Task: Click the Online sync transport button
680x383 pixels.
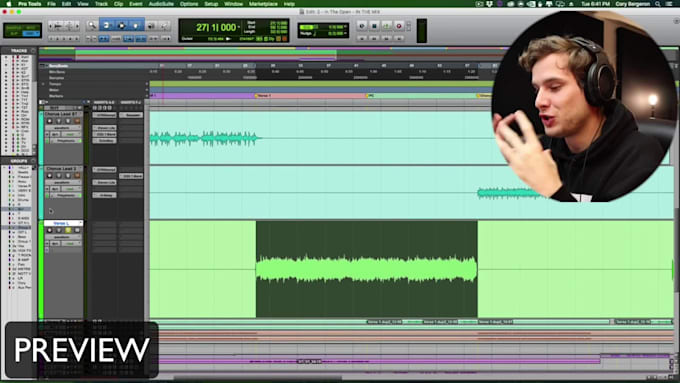Action: tap(362, 26)
